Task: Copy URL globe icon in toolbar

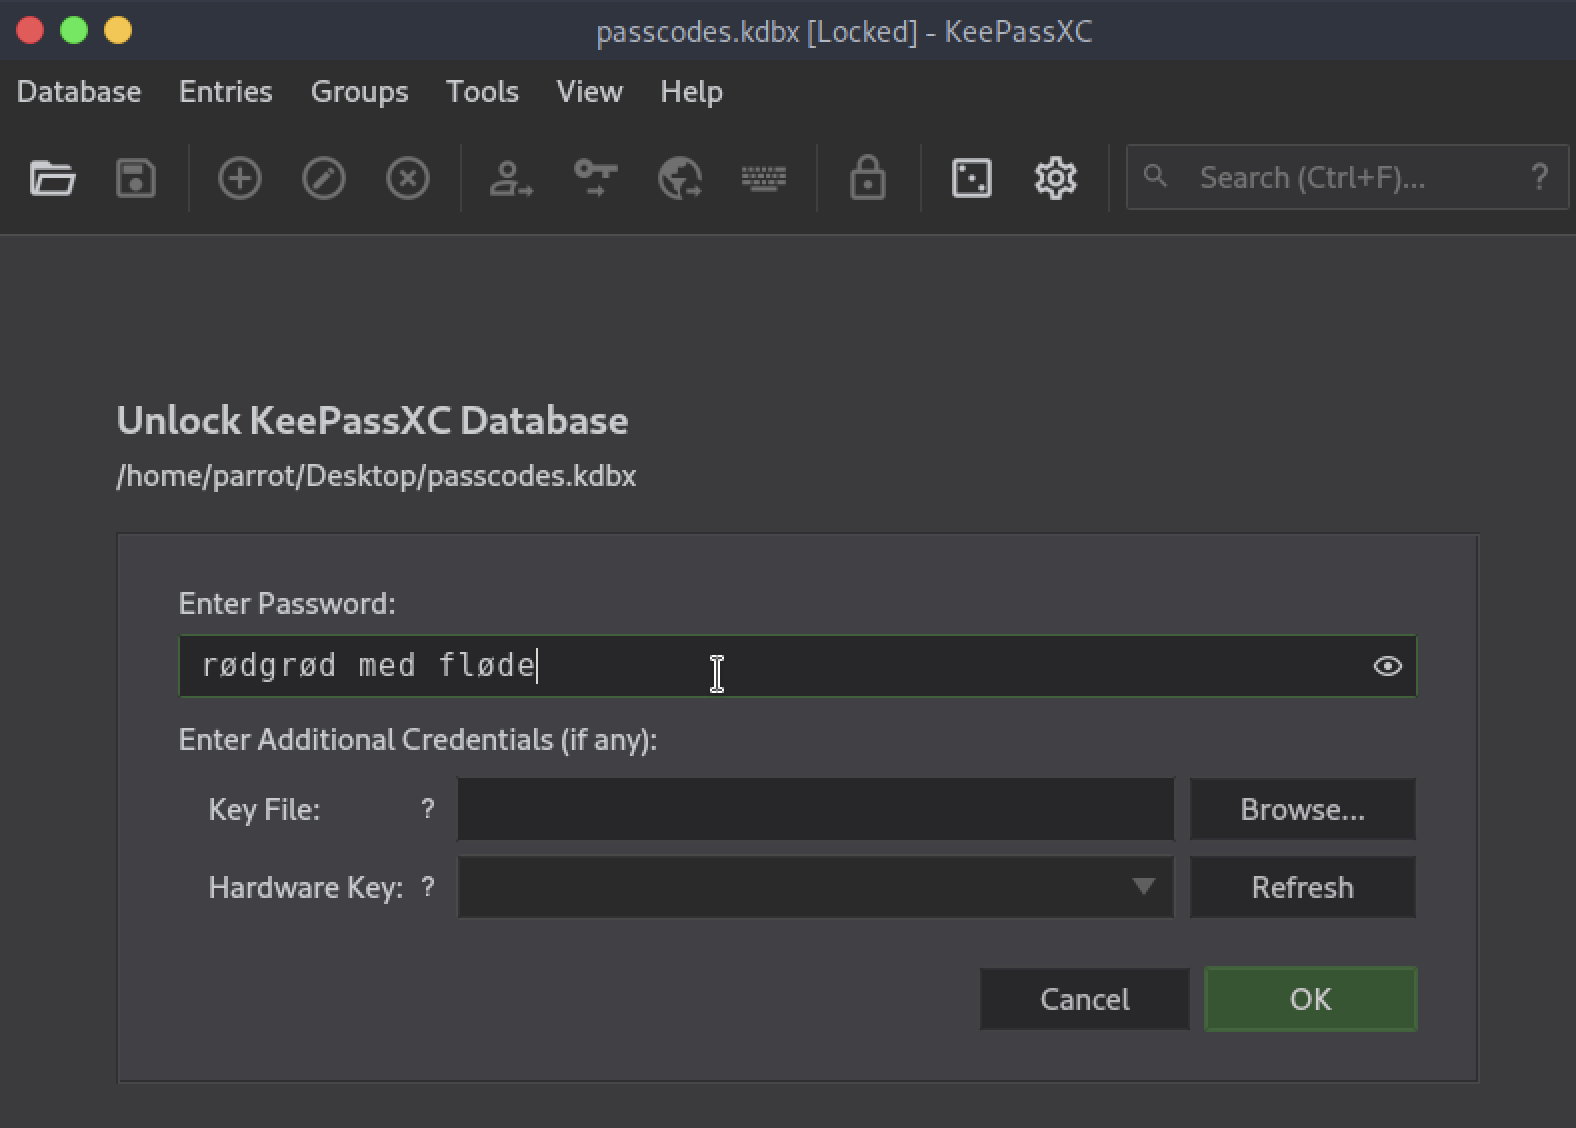Action: pos(680,179)
